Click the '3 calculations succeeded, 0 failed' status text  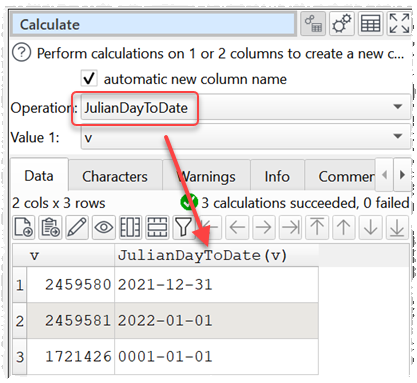[x=305, y=203]
